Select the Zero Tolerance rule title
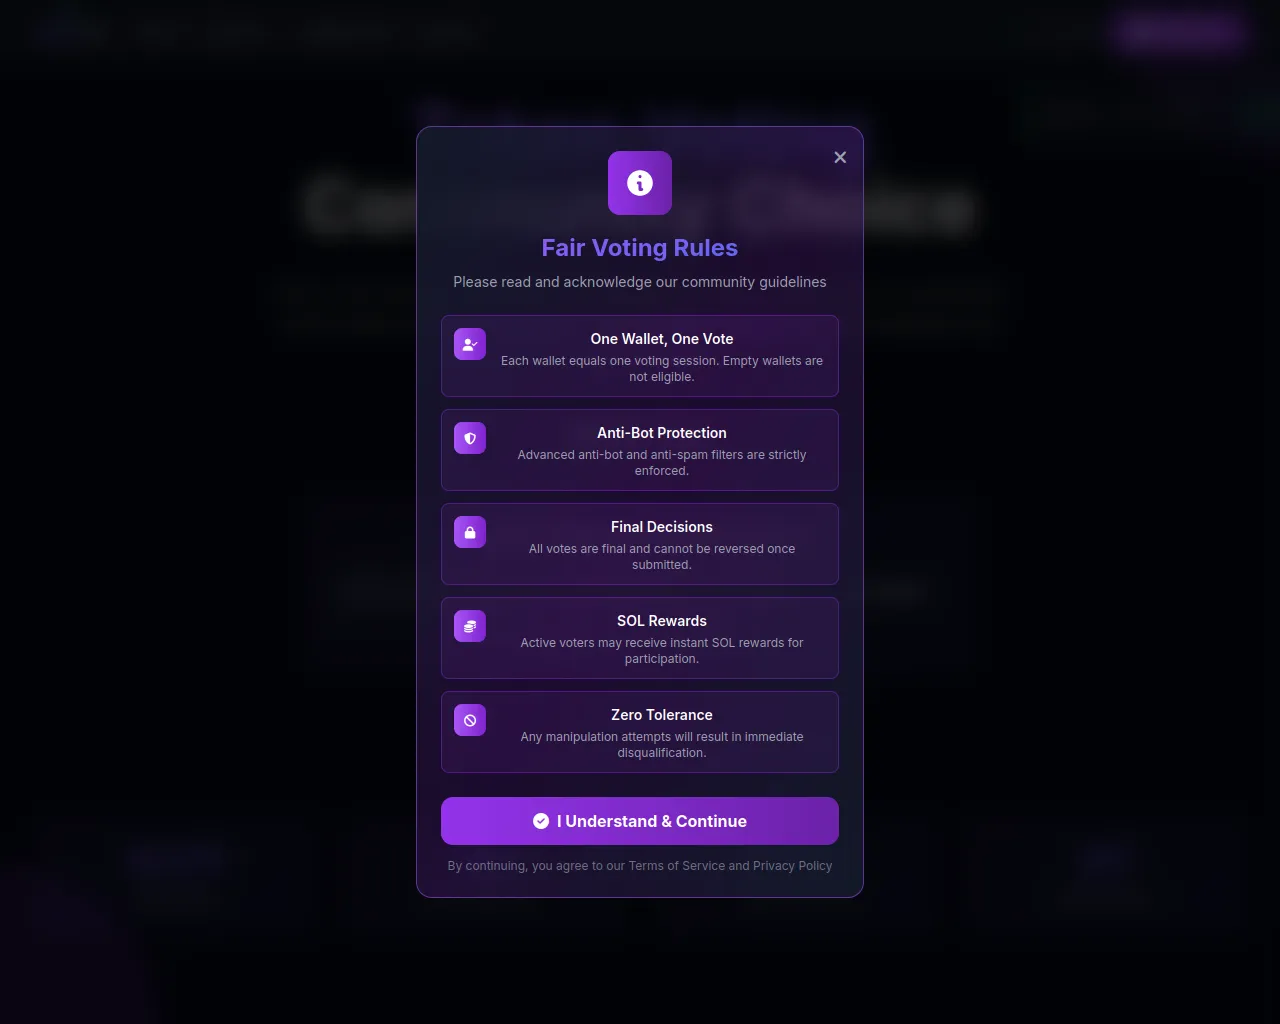Screen dimensions: 1280x1024 pyautogui.click(x=662, y=715)
